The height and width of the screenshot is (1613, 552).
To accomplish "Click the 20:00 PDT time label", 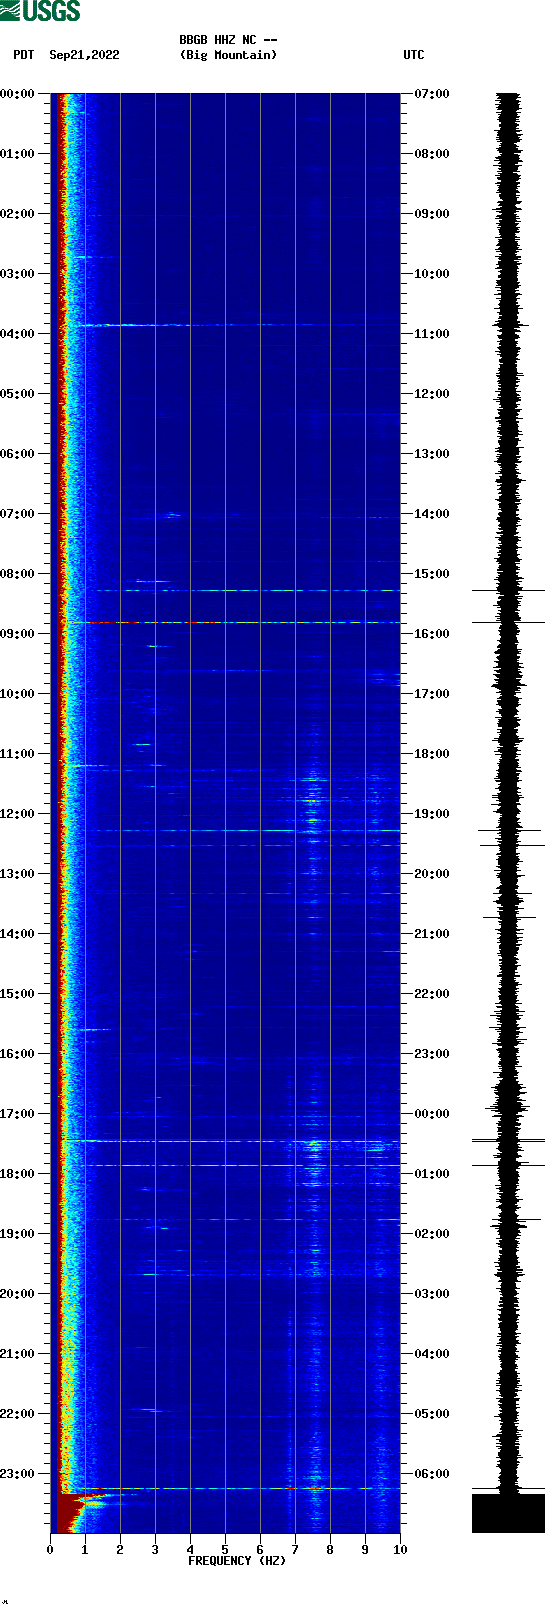I will click(x=17, y=1294).
